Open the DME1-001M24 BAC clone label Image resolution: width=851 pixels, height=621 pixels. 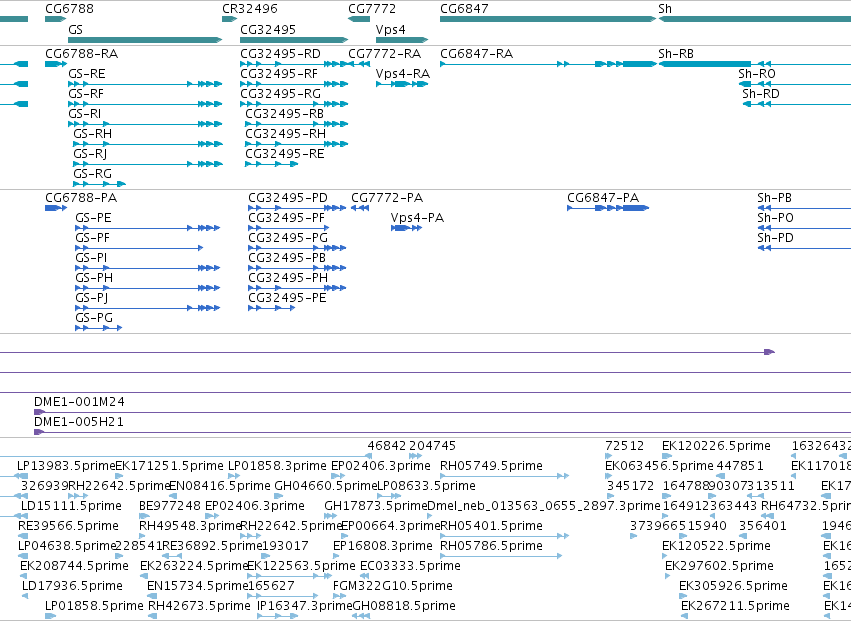79,402
